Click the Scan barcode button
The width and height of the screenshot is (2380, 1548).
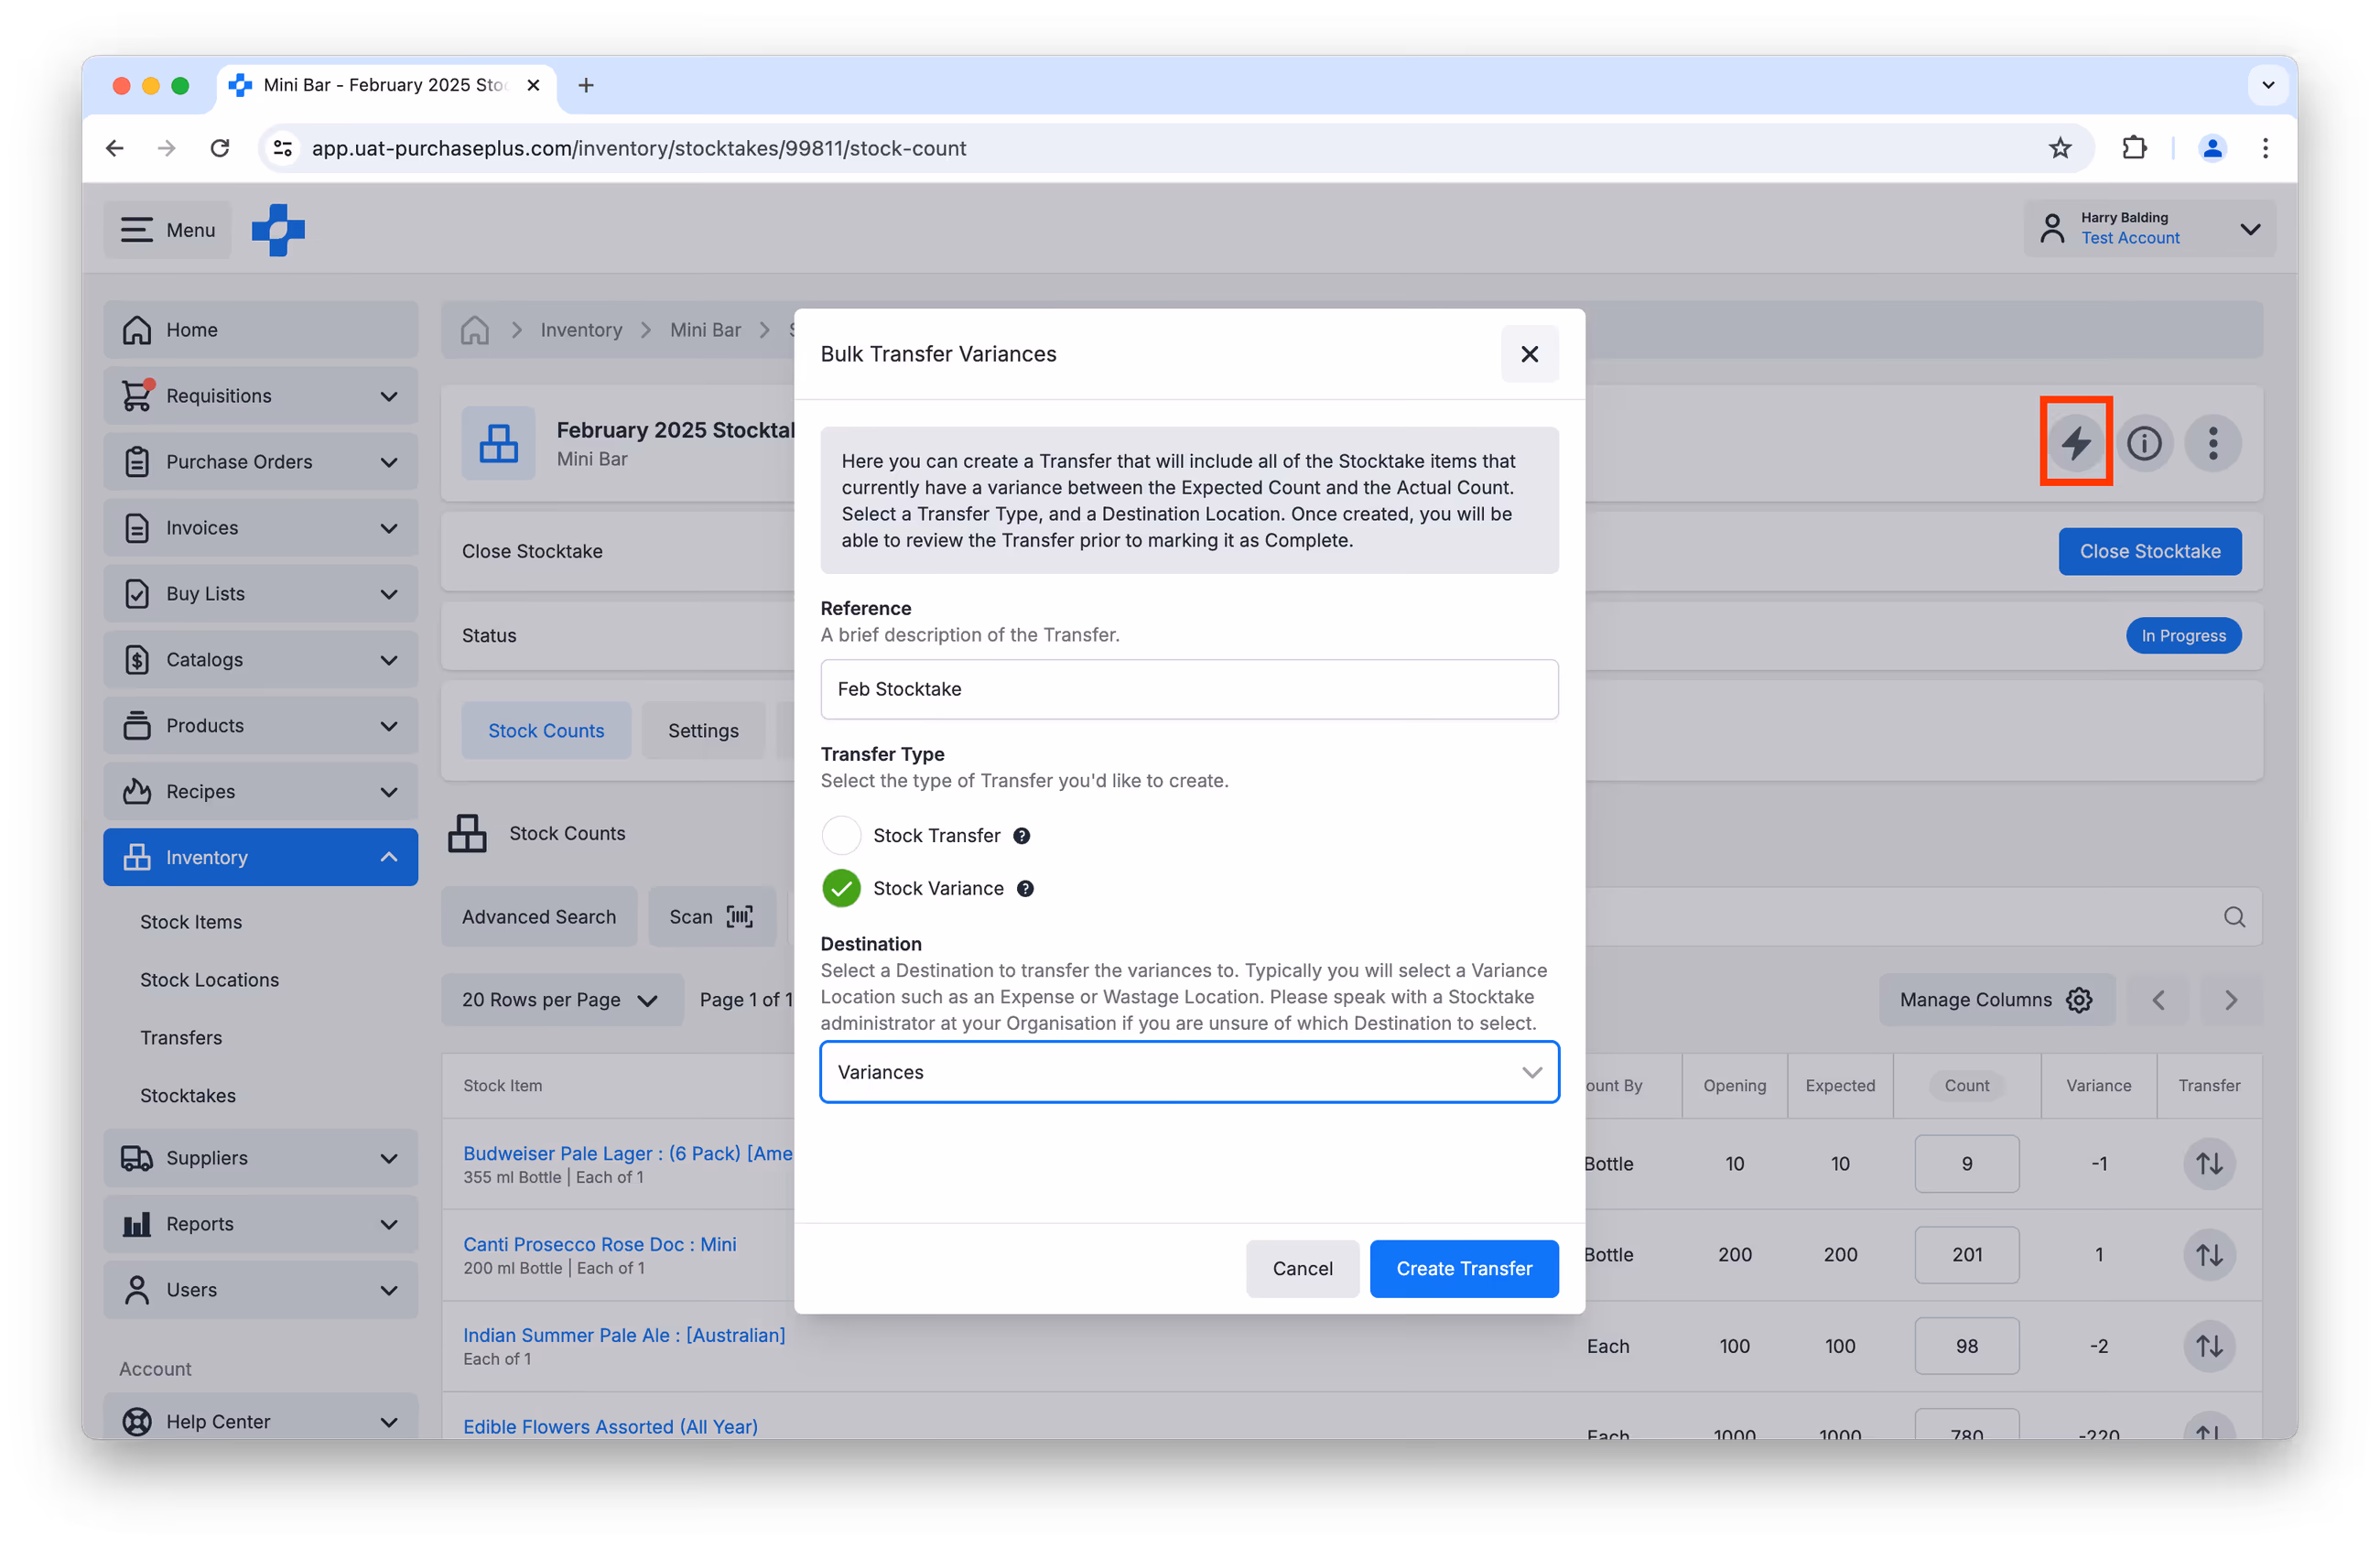tap(711, 917)
